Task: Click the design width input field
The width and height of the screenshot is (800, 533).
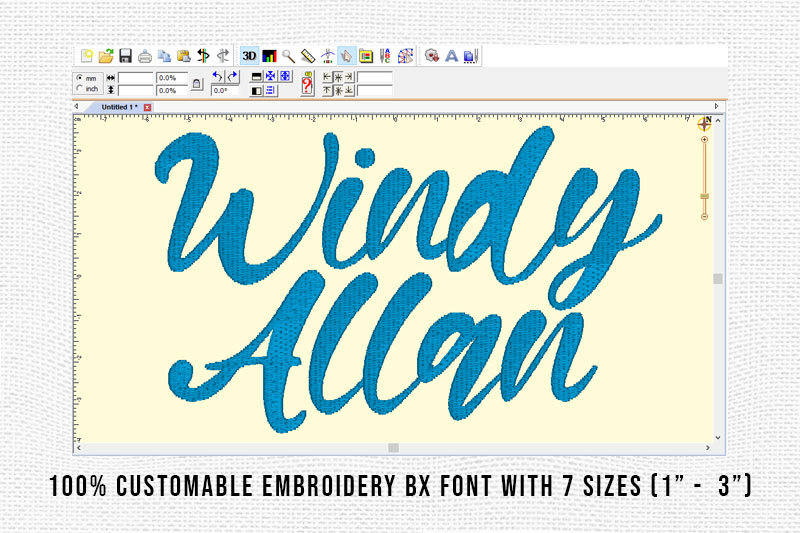Action: pyautogui.click(x=136, y=78)
